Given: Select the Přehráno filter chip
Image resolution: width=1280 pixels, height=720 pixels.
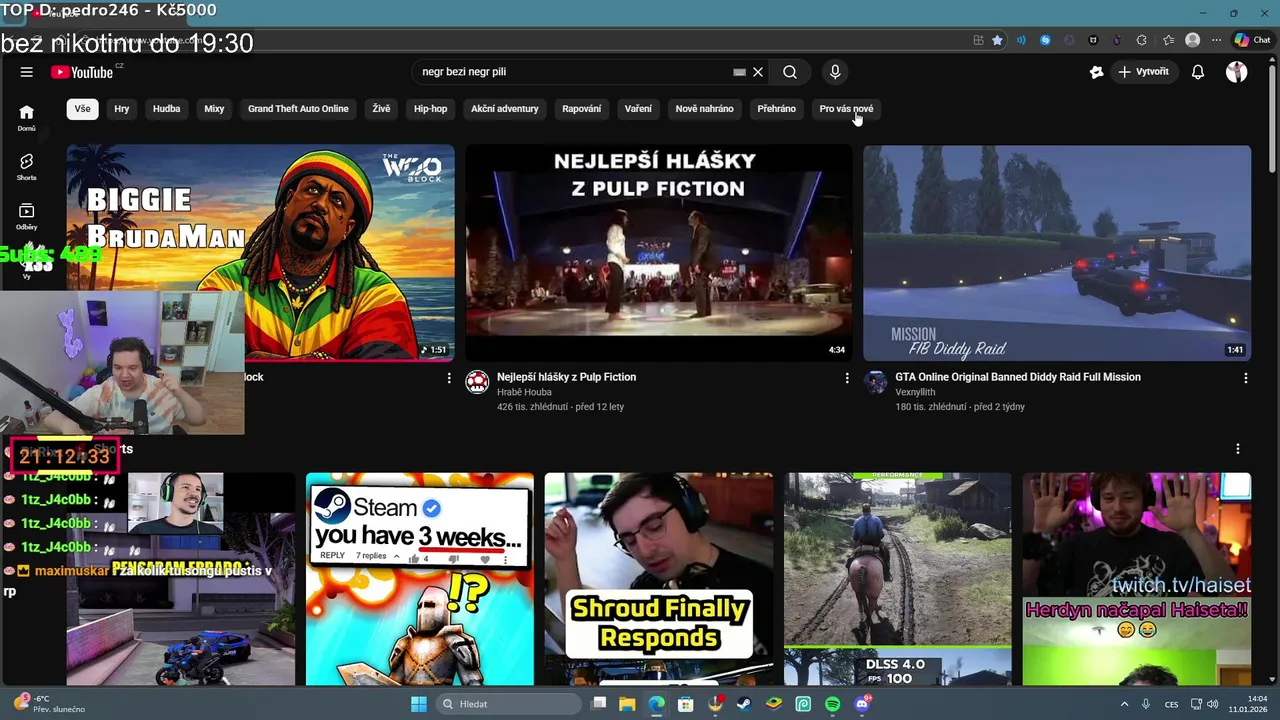Looking at the screenshot, I should [x=777, y=109].
